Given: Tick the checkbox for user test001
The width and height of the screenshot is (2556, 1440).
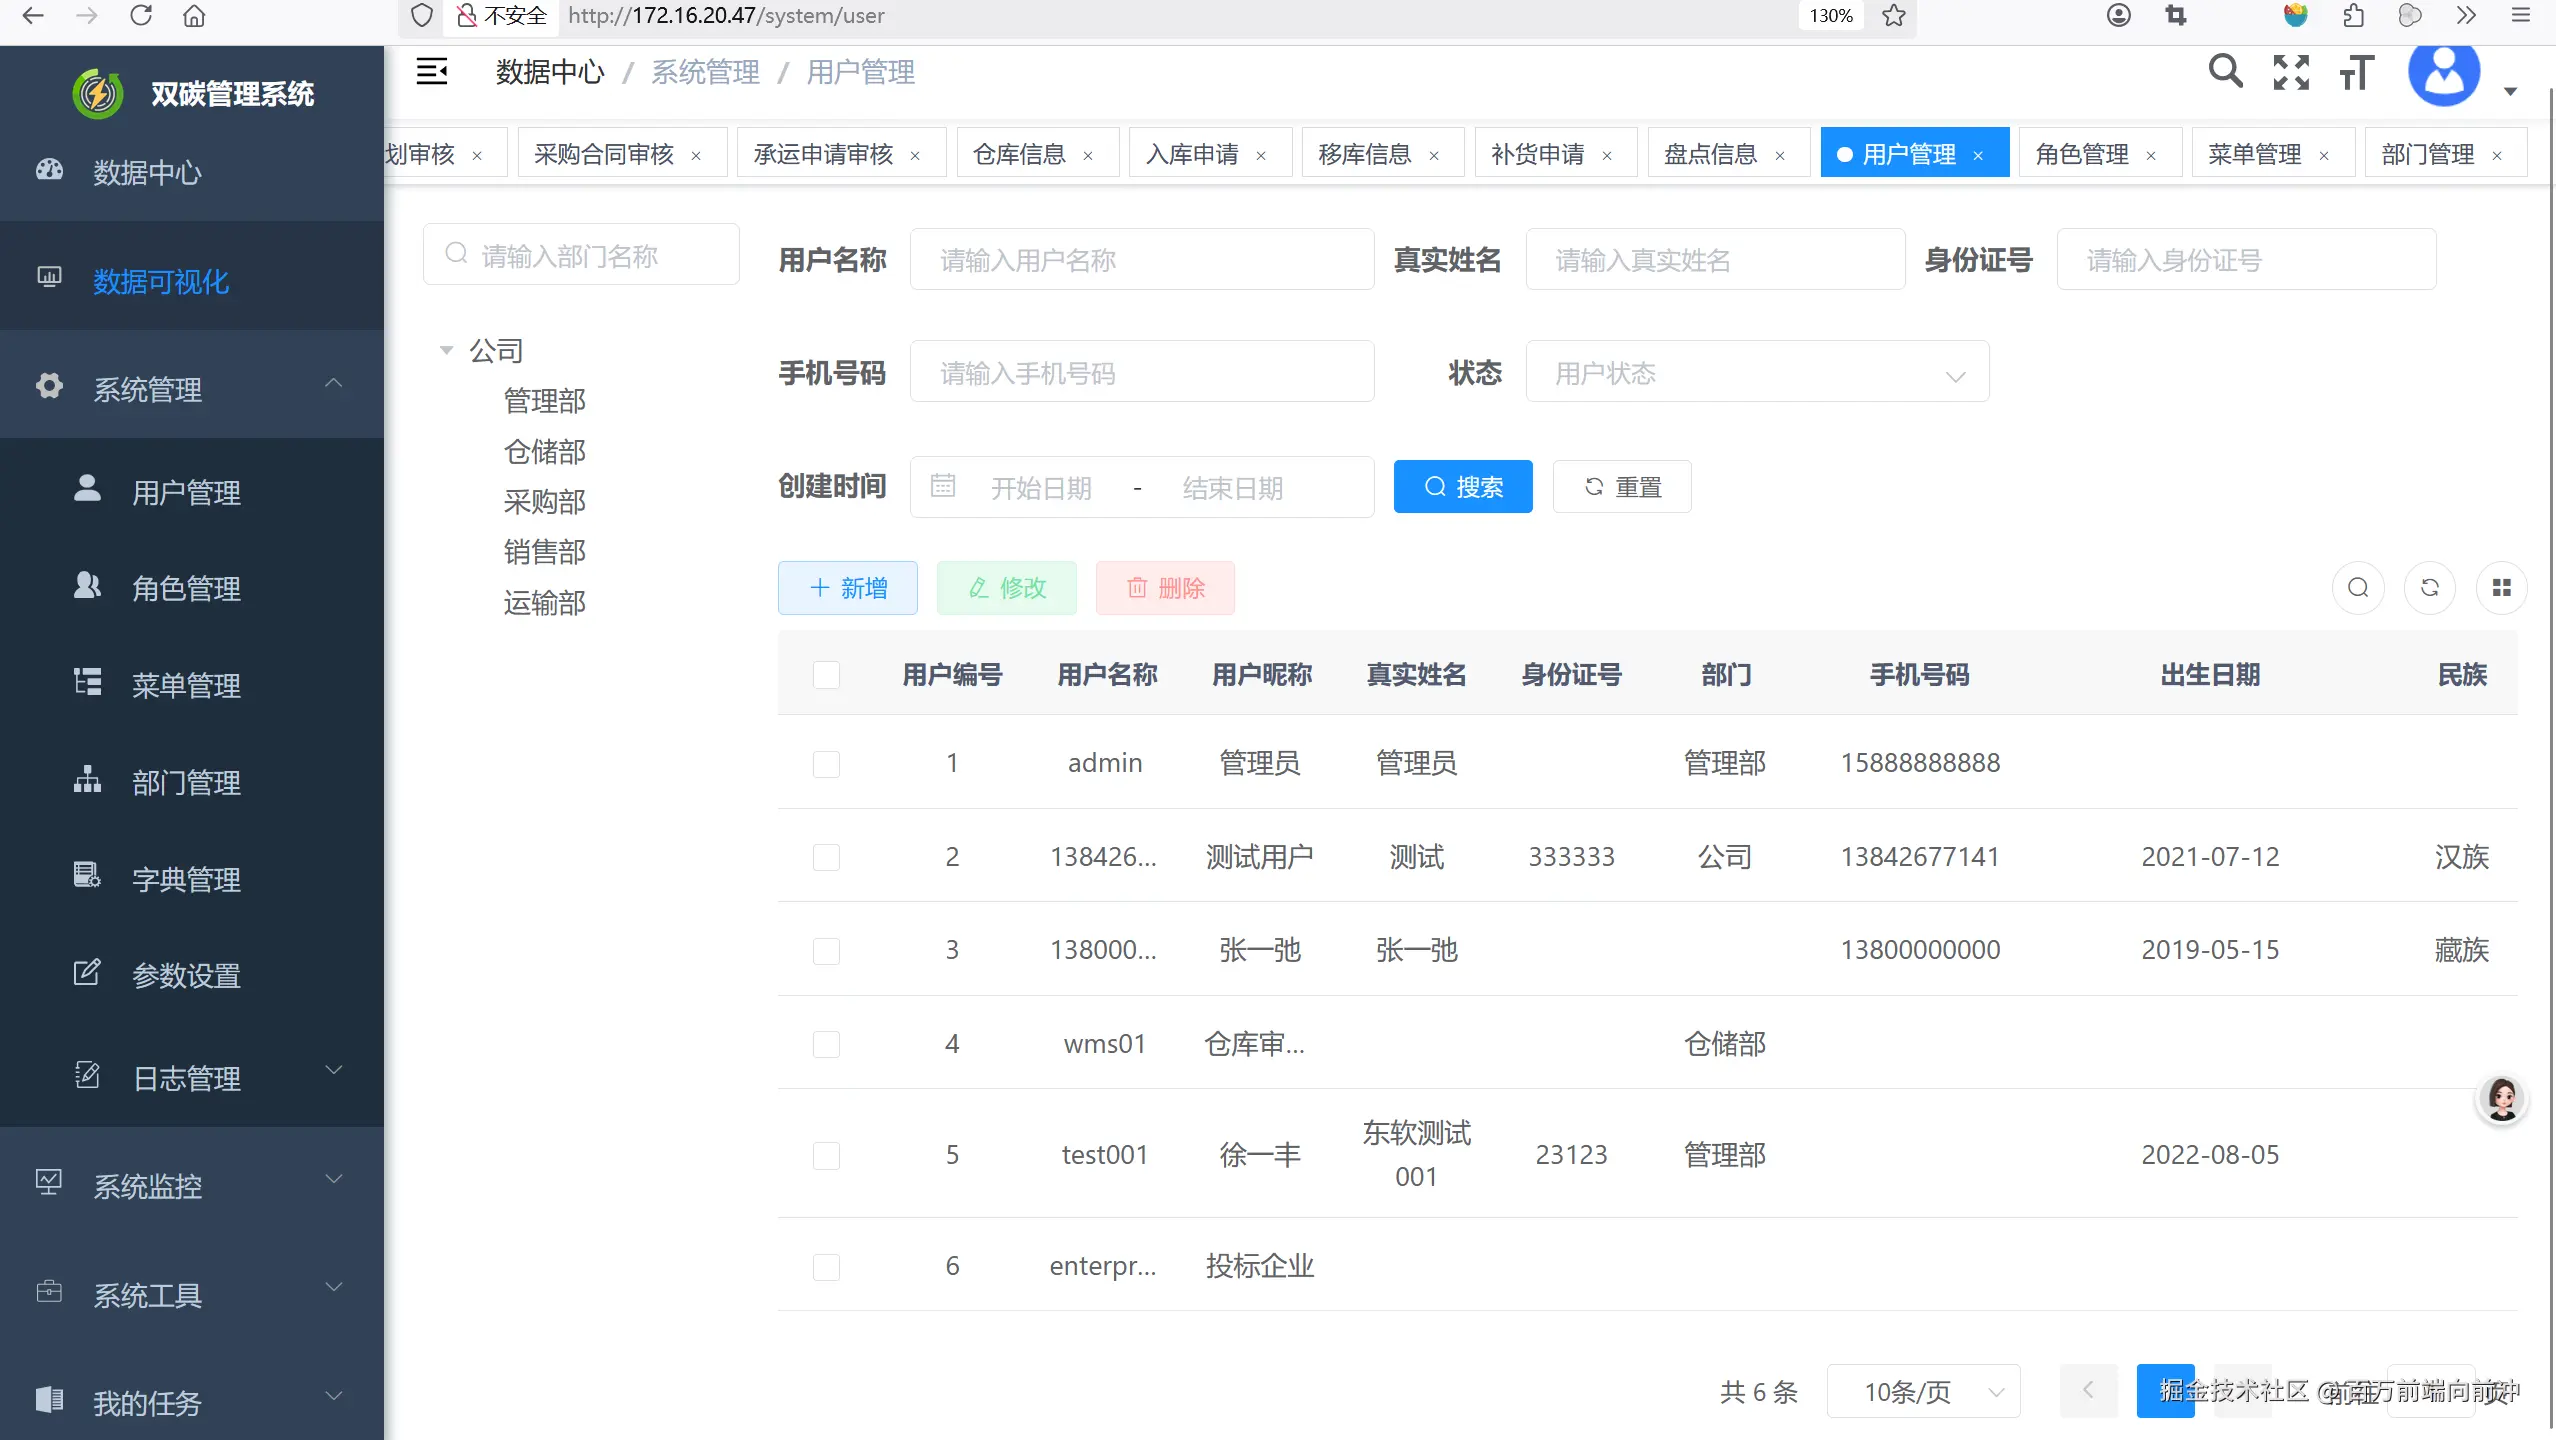Looking at the screenshot, I should coord(825,1156).
